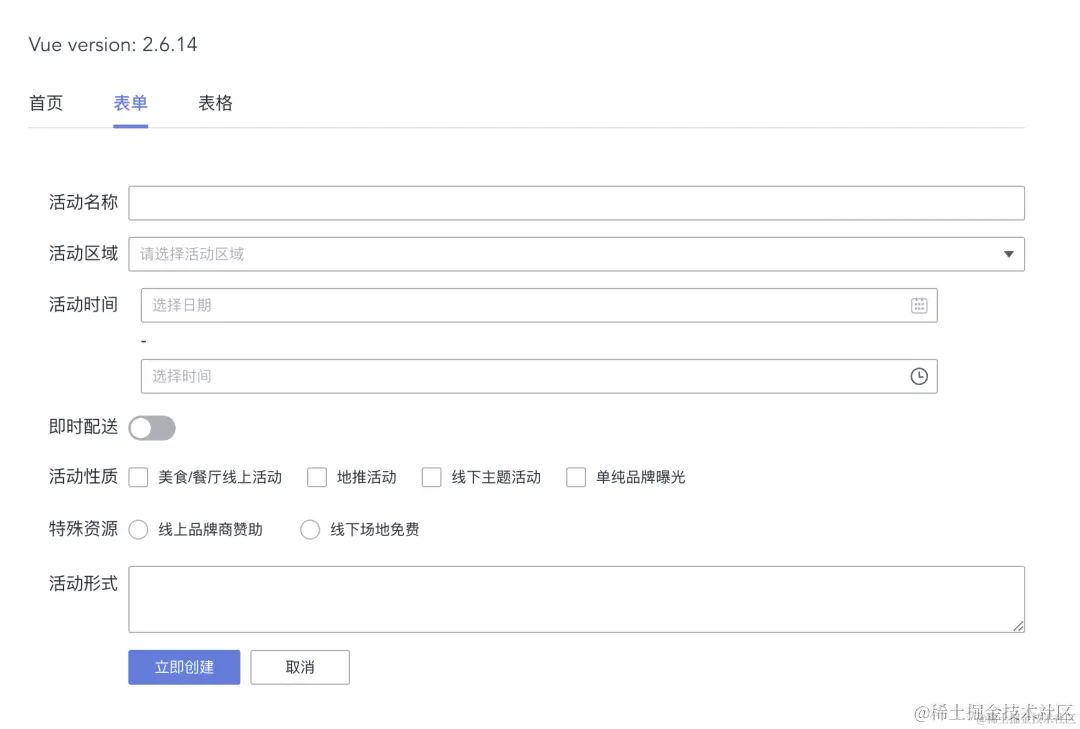Check the 线下主题活动 checkbox

click(x=431, y=477)
